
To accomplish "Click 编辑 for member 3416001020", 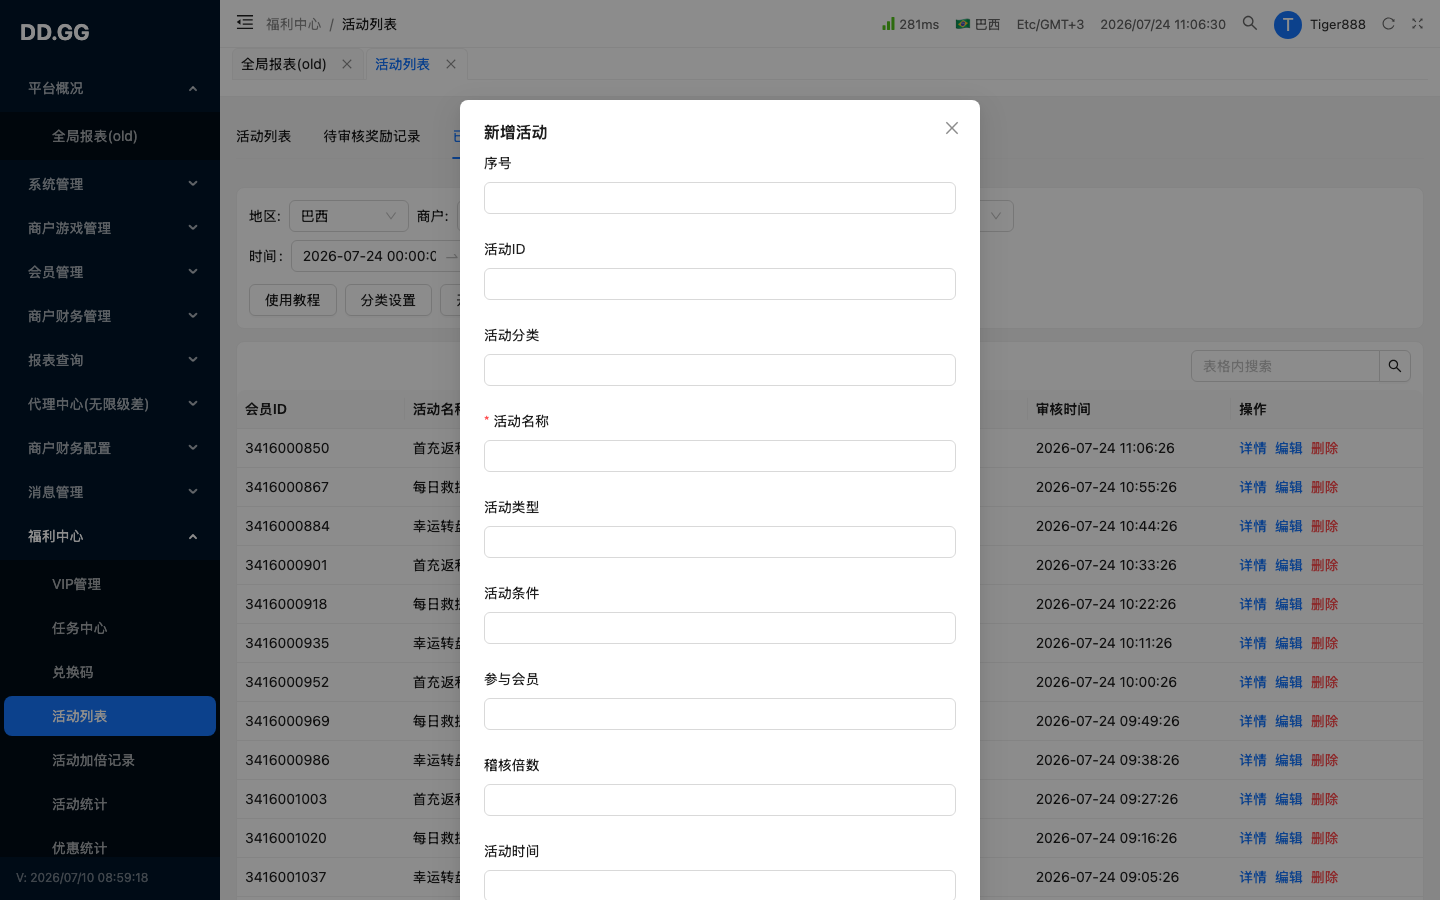I will tap(1288, 838).
